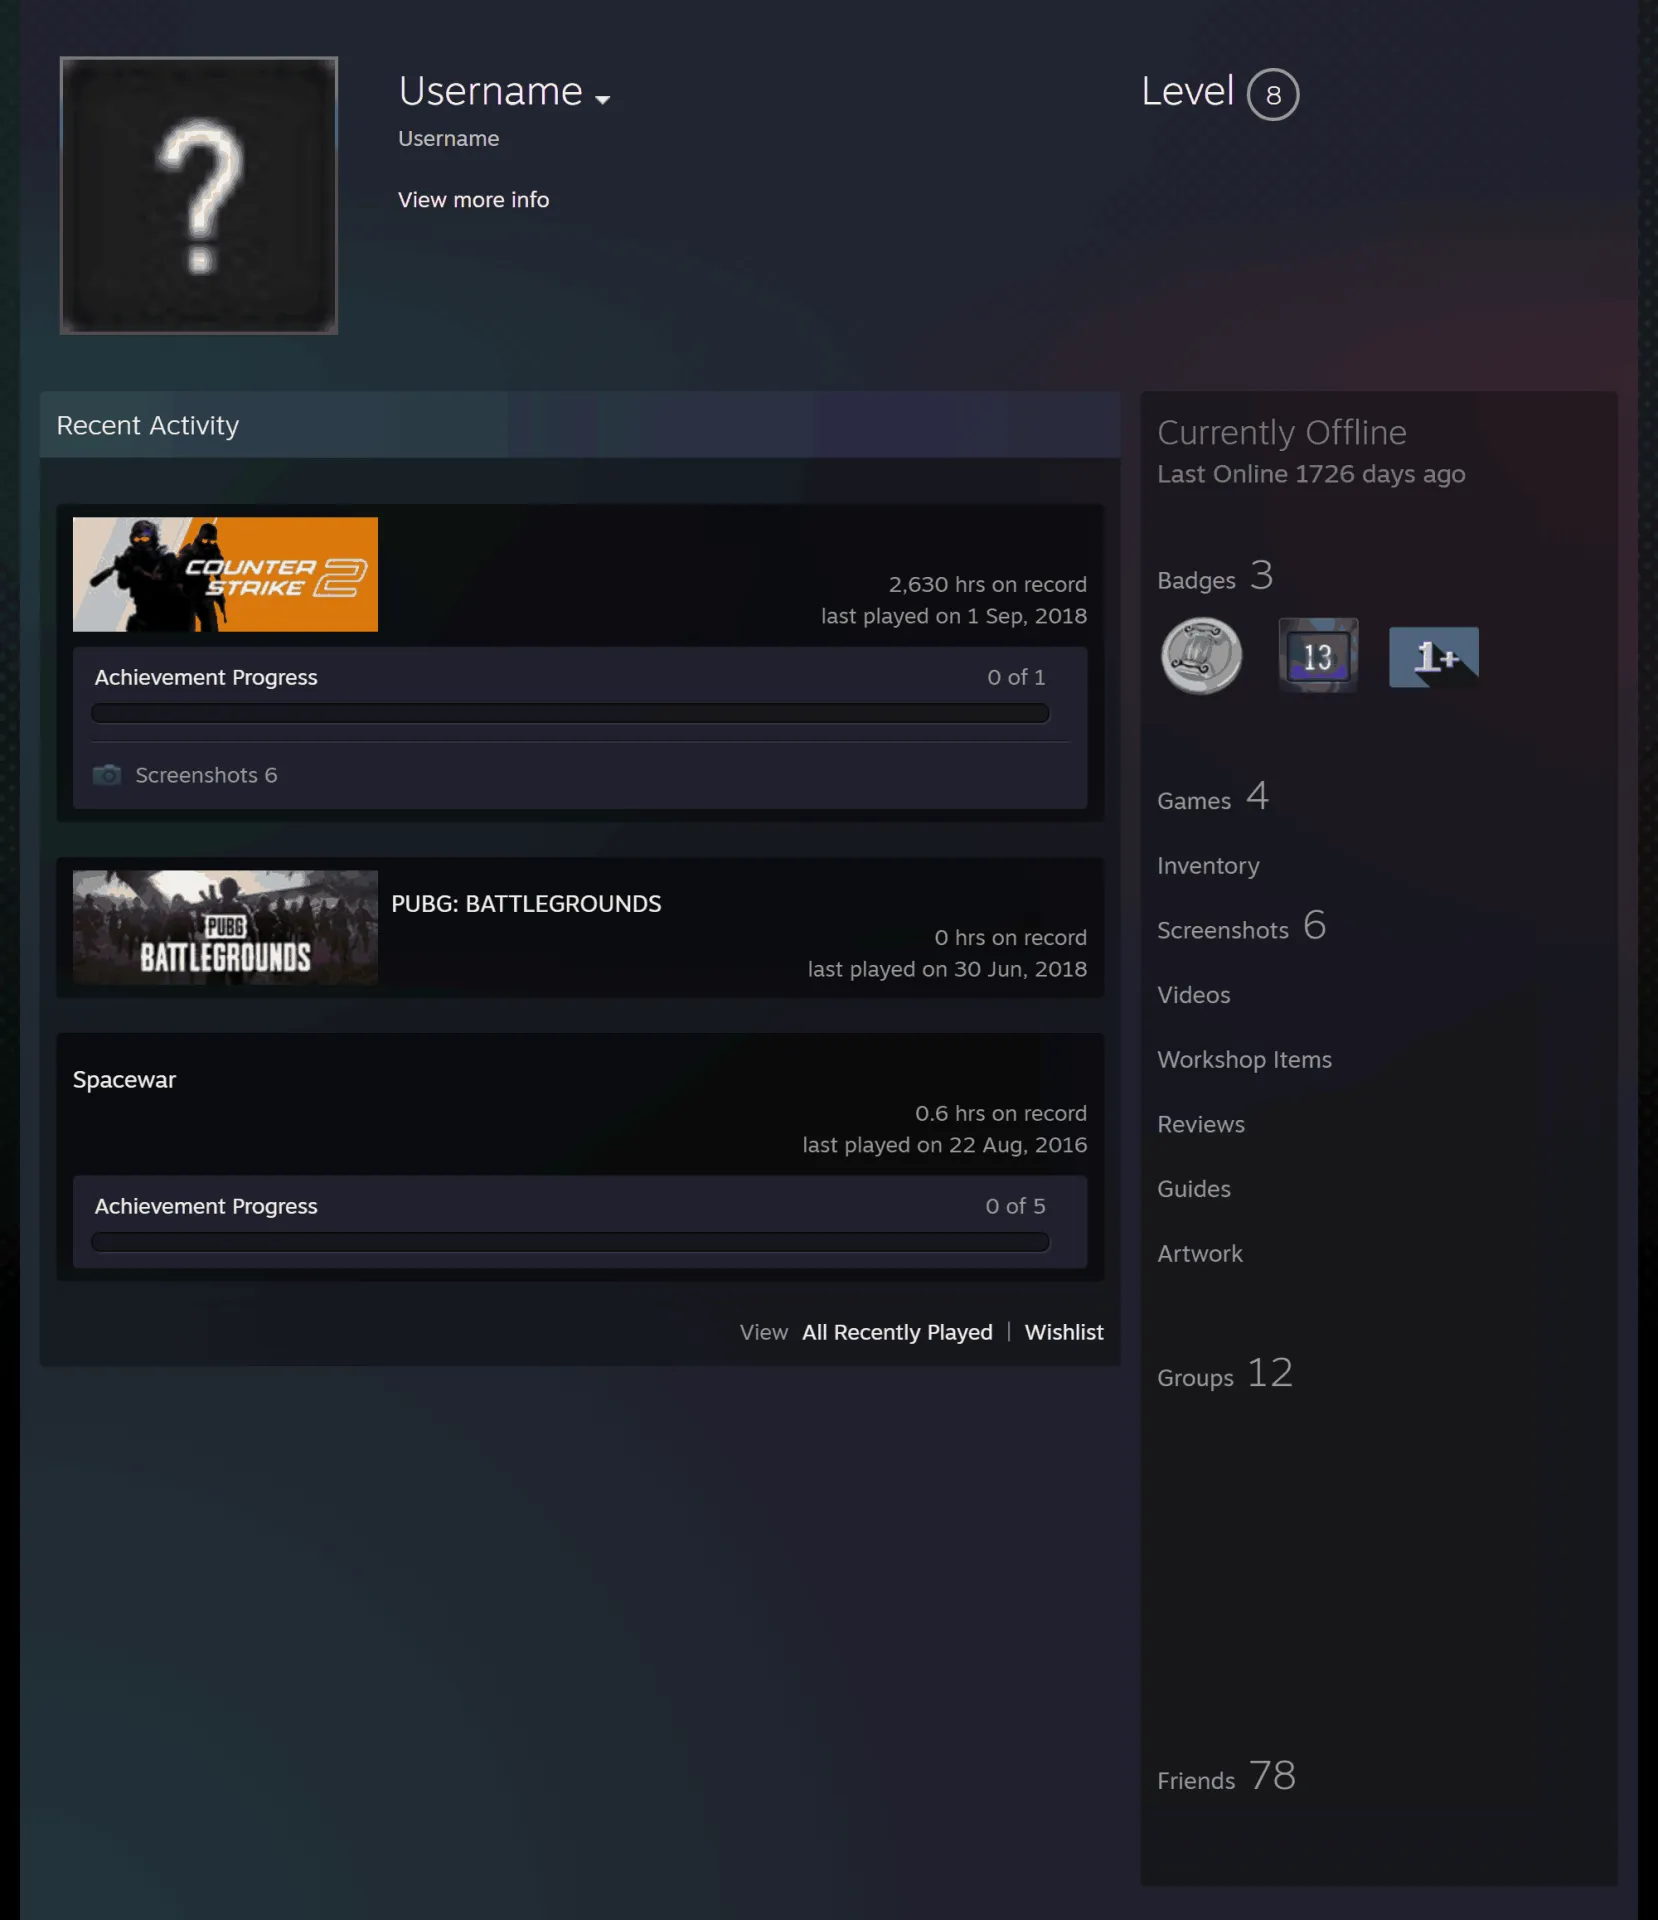
Task: Open the Inventory page
Action: point(1208,866)
